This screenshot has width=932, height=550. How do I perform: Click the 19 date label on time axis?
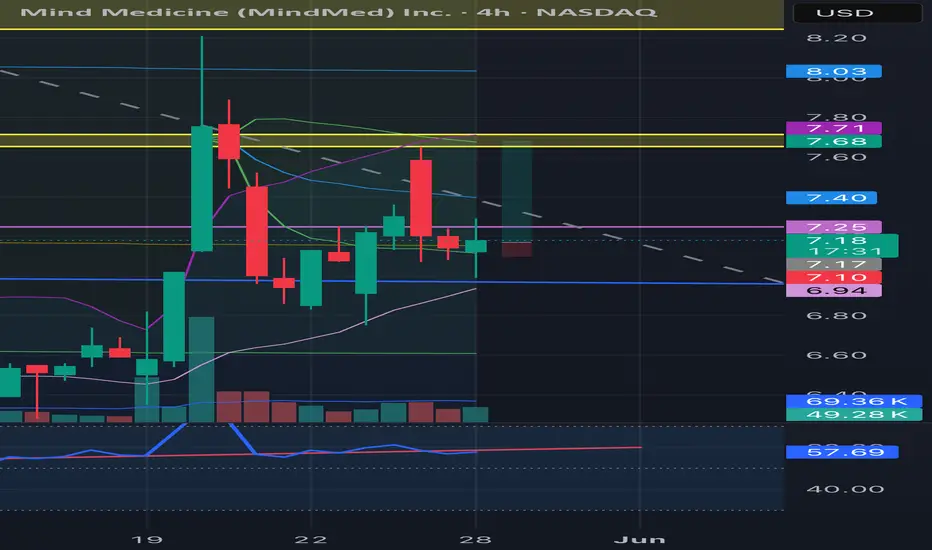point(146,539)
